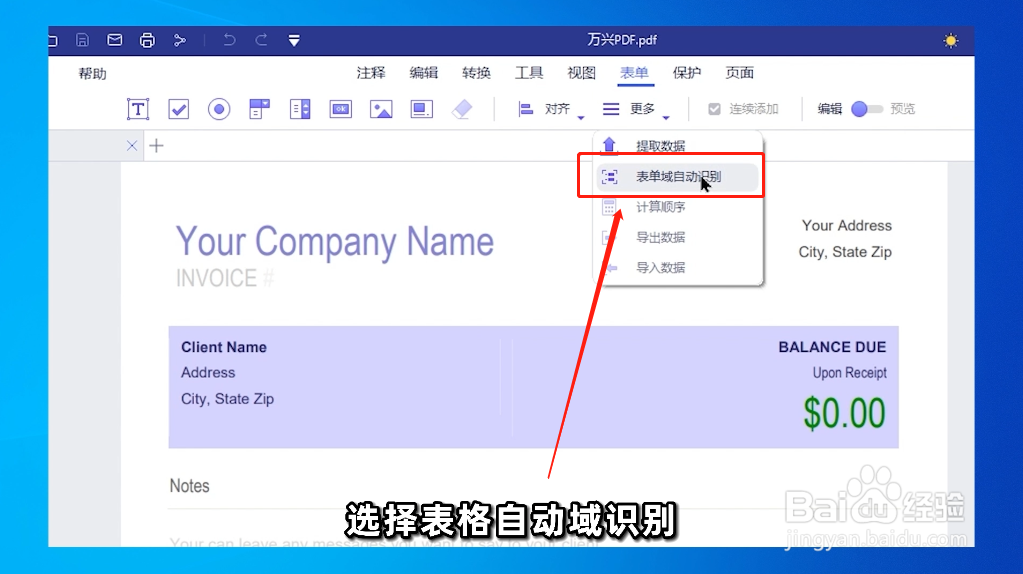
Task: Open the 工具 tab
Action: point(529,73)
